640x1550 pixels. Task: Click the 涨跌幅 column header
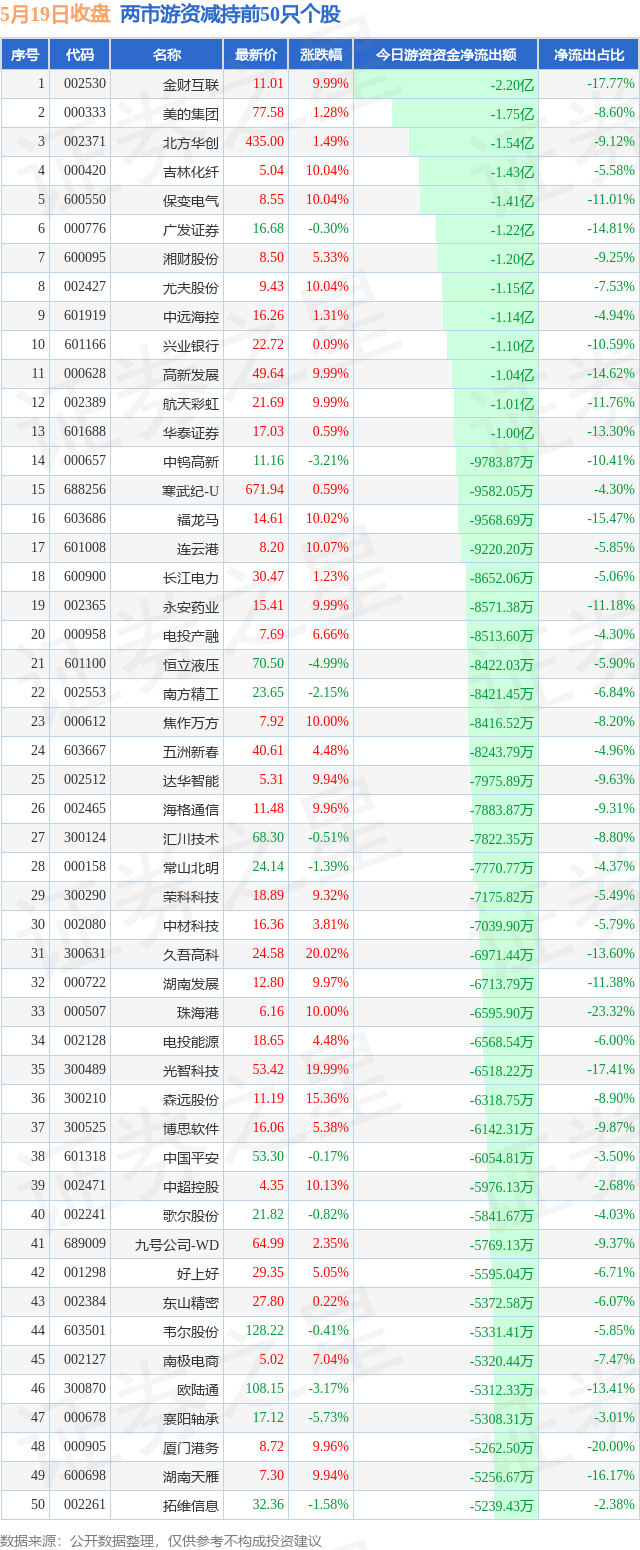320,55
